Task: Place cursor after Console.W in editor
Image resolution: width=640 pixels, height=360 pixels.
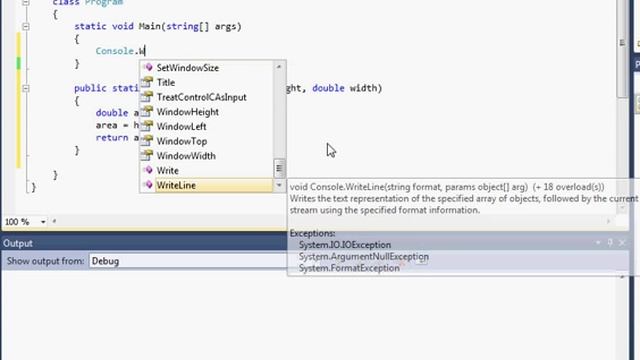Action: click(x=145, y=51)
